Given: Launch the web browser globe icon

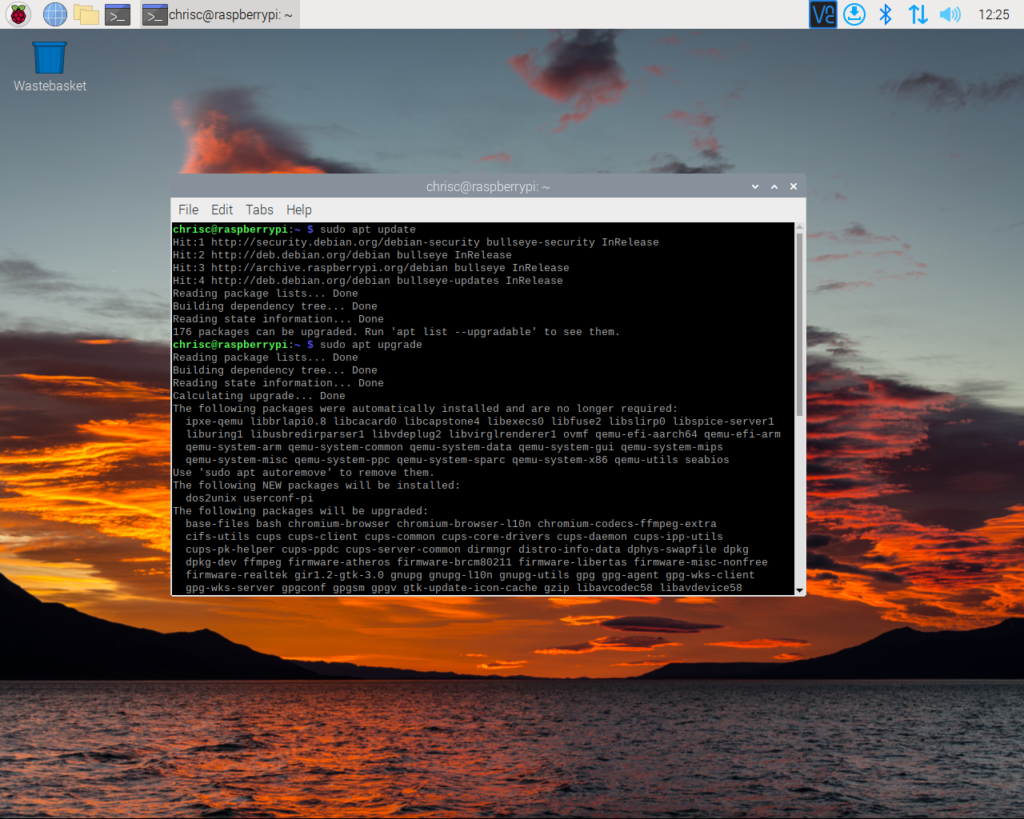Looking at the screenshot, I should tap(54, 14).
